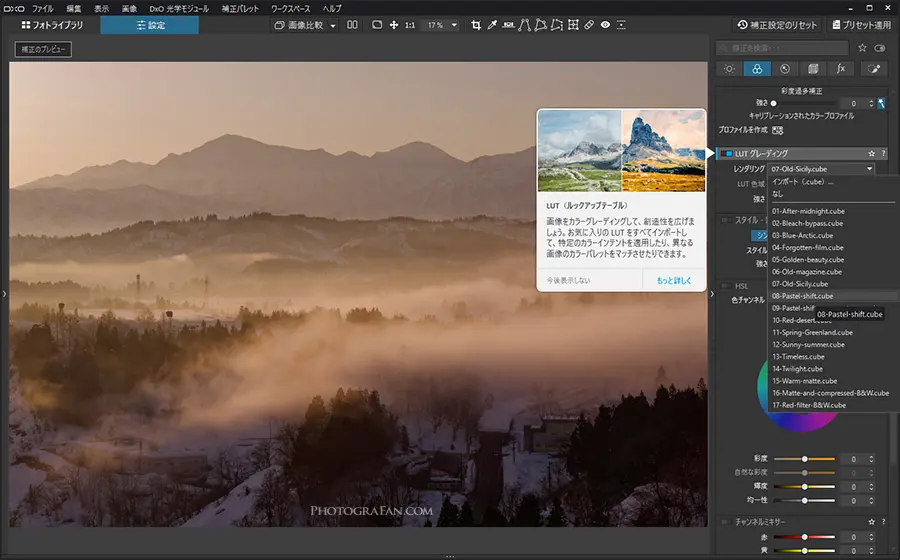Expand the left panel arrow
Screen dimensions: 900x560
click(4, 294)
